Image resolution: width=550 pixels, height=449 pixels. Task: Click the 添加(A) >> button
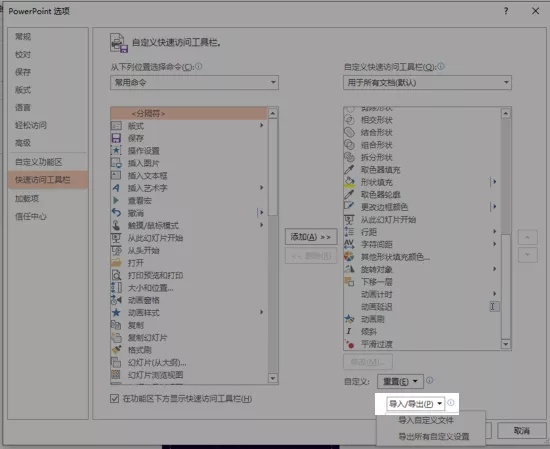click(x=311, y=237)
